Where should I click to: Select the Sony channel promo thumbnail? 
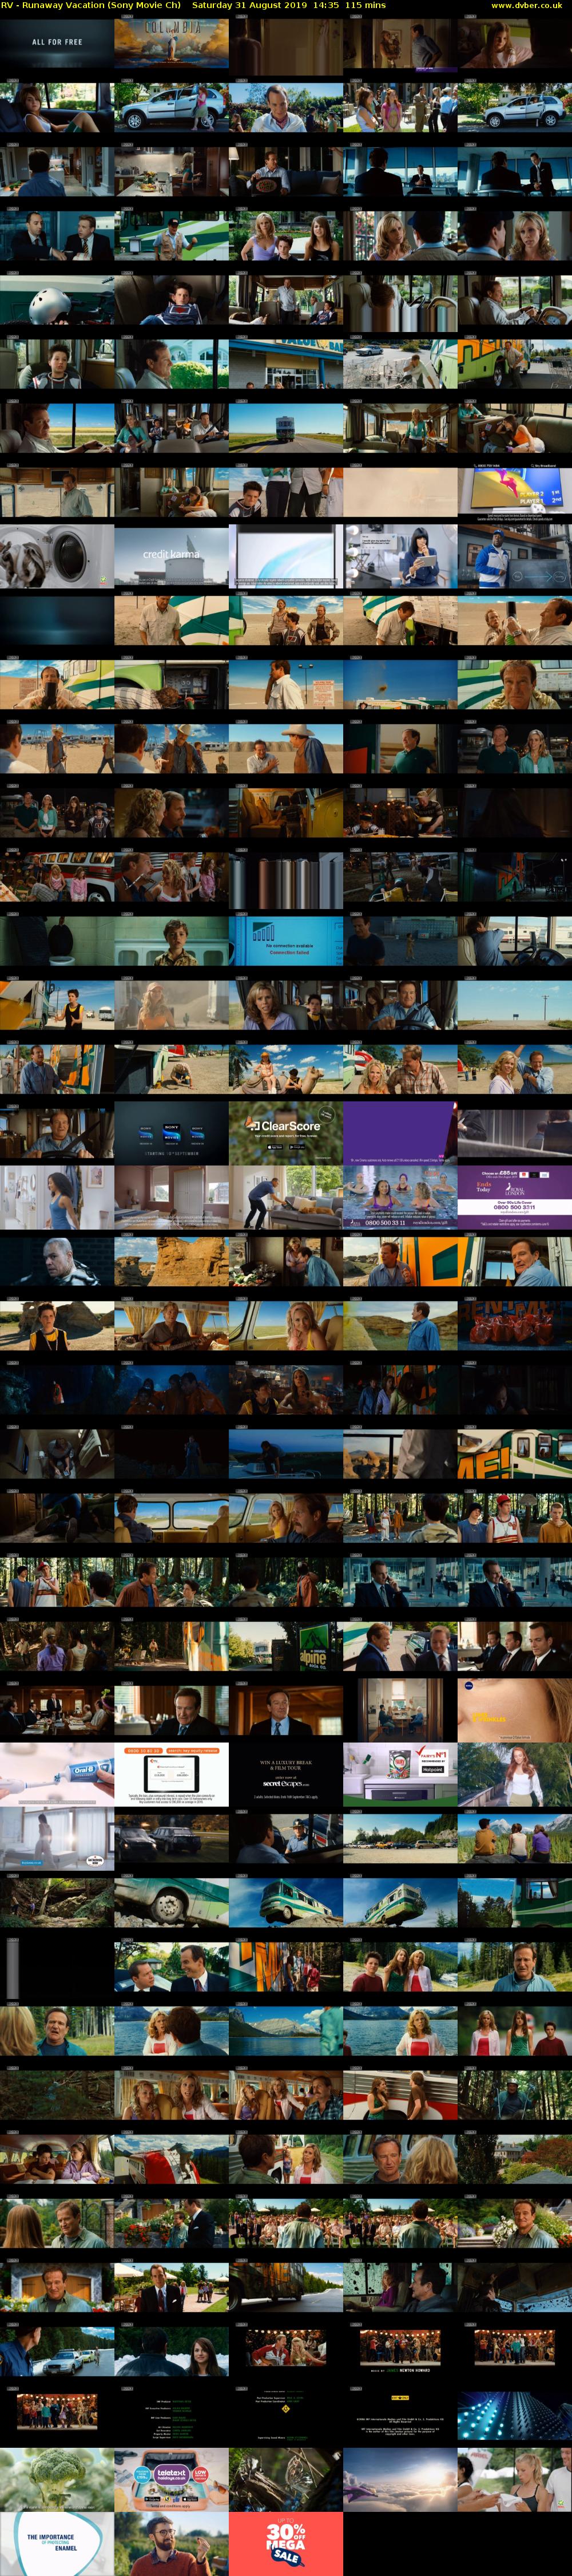171,1133
